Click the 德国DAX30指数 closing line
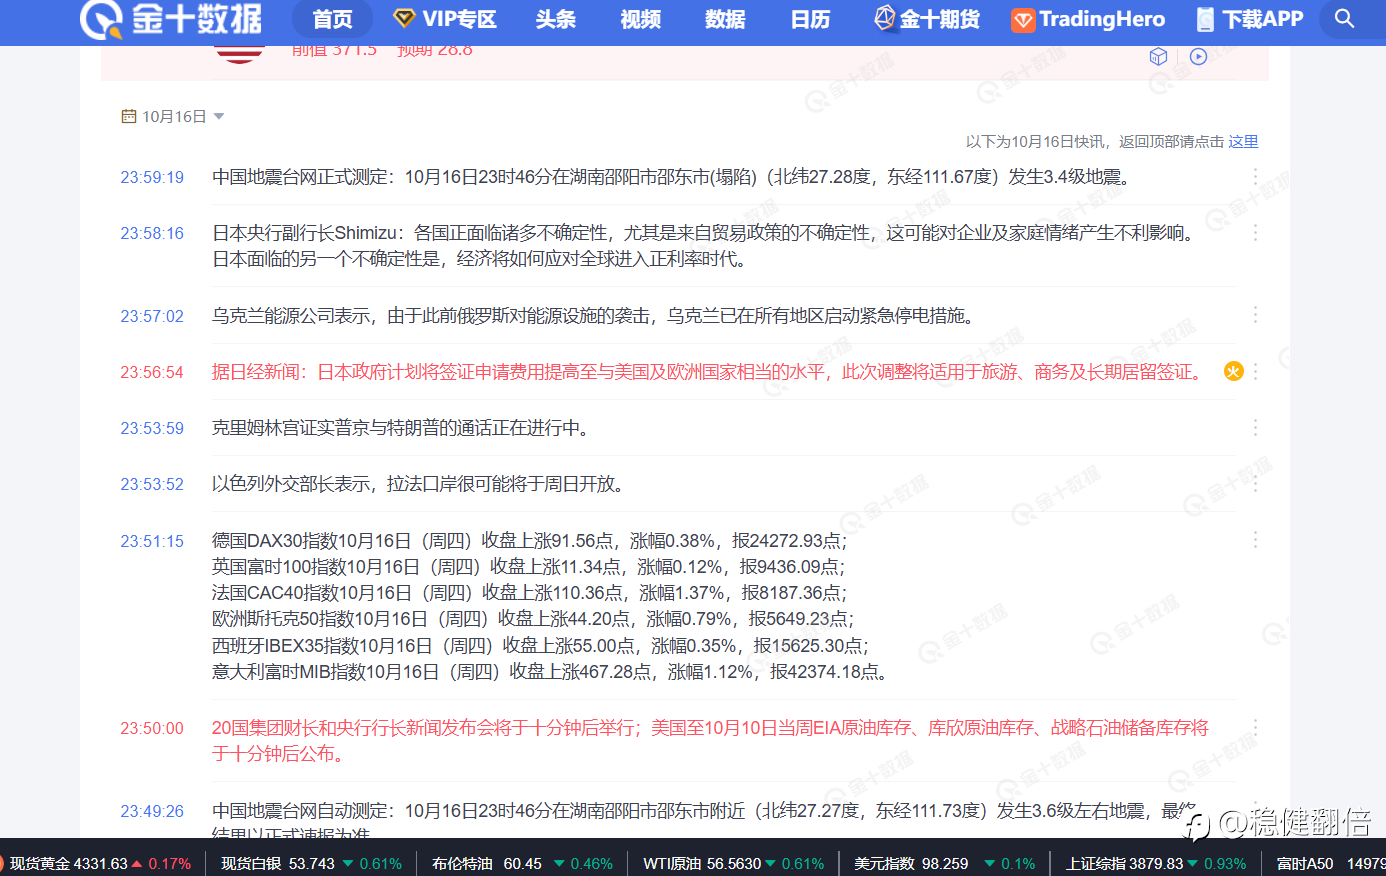Viewport: 1386px width, 876px height. pyautogui.click(x=530, y=541)
